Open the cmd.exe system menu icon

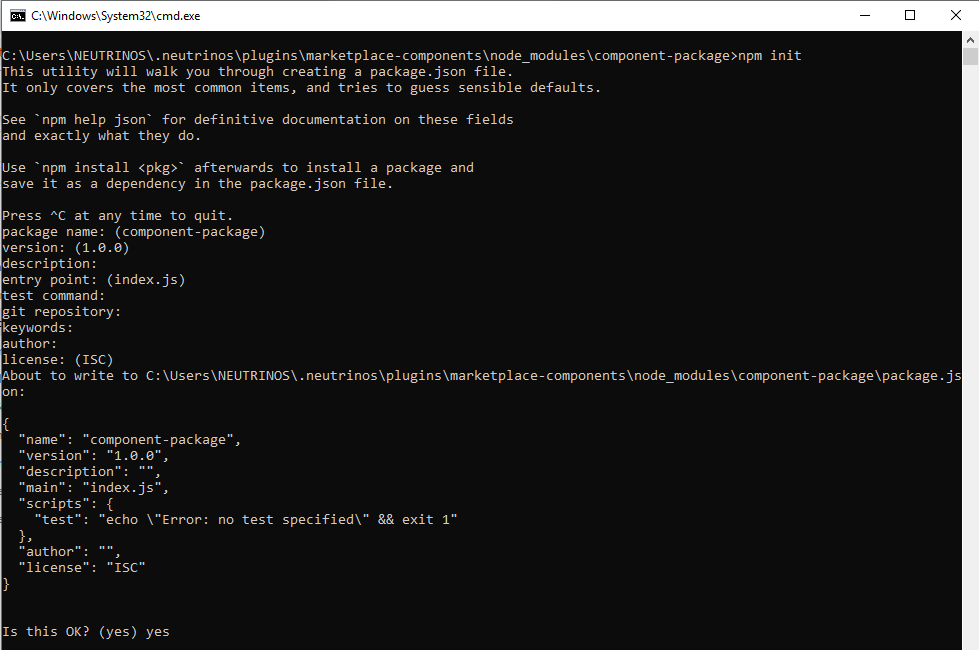point(17,16)
